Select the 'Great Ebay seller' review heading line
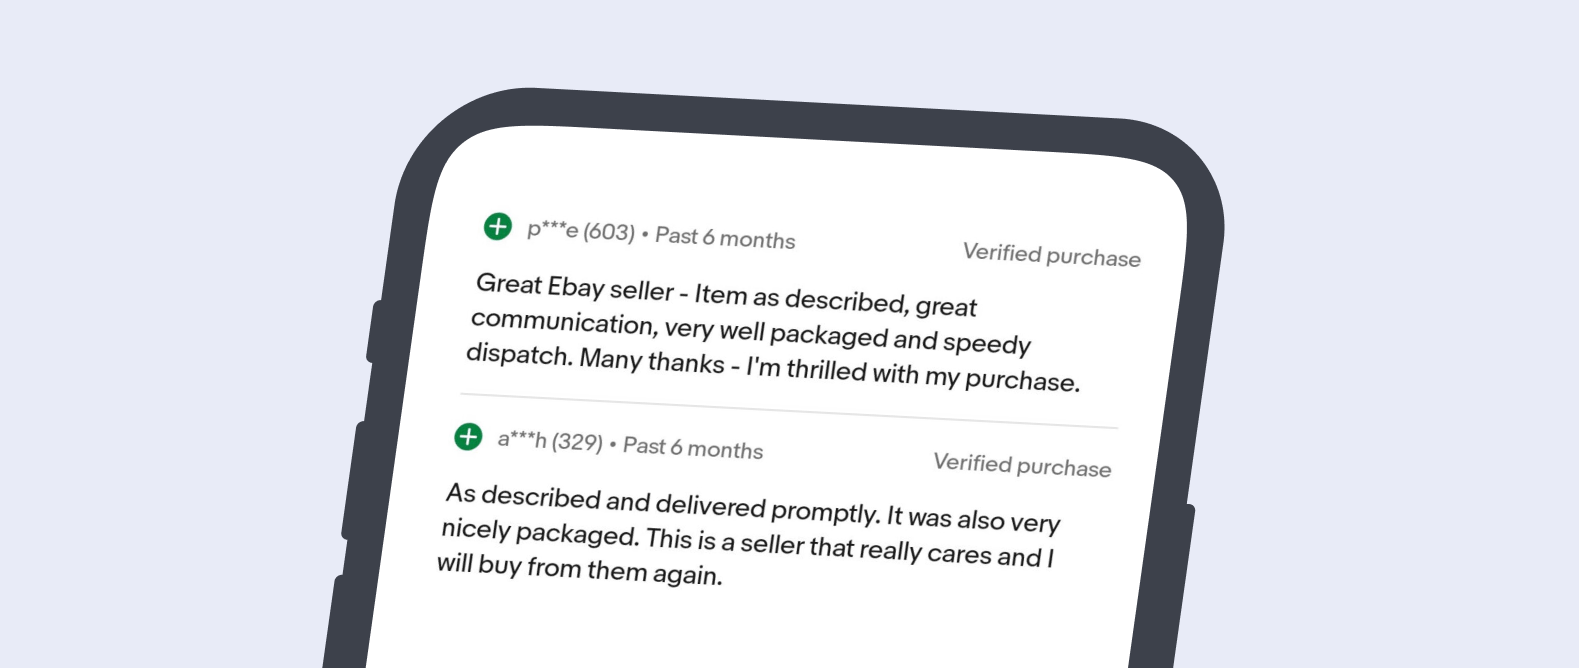This screenshot has width=1579, height=668. tap(726, 295)
